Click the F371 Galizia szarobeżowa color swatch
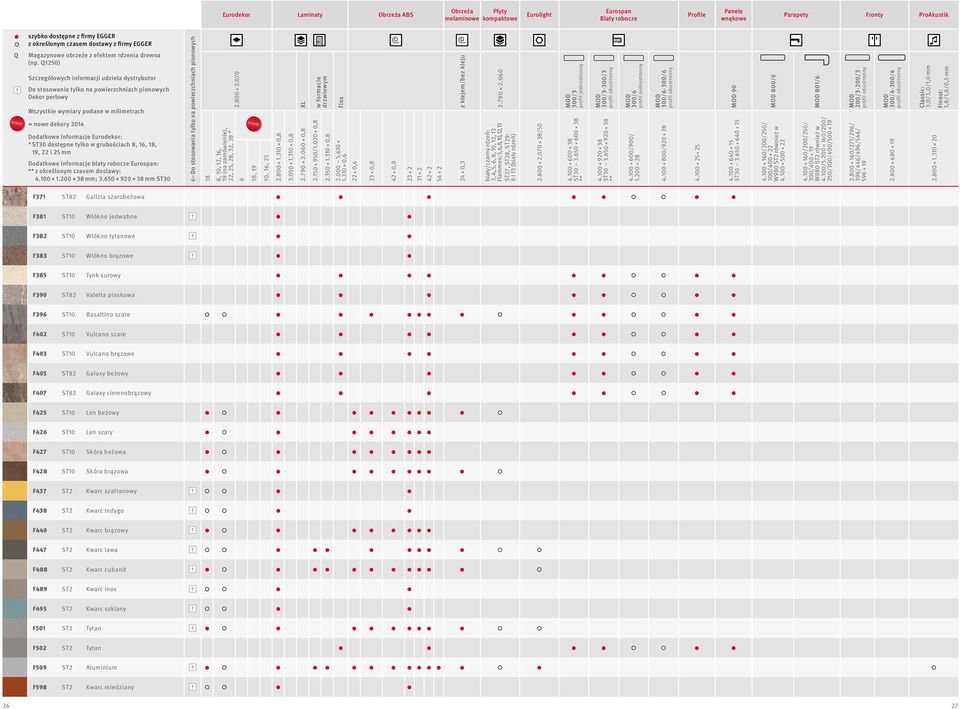This screenshot has height=709, width=960. pyautogui.click(x=15, y=197)
